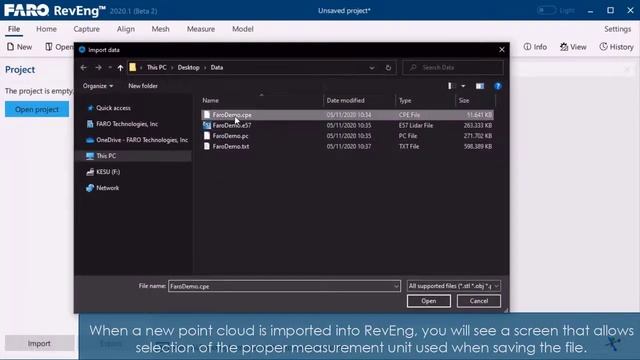Close the Import data dialog
This screenshot has height=360, width=640.
click(502, 50)
